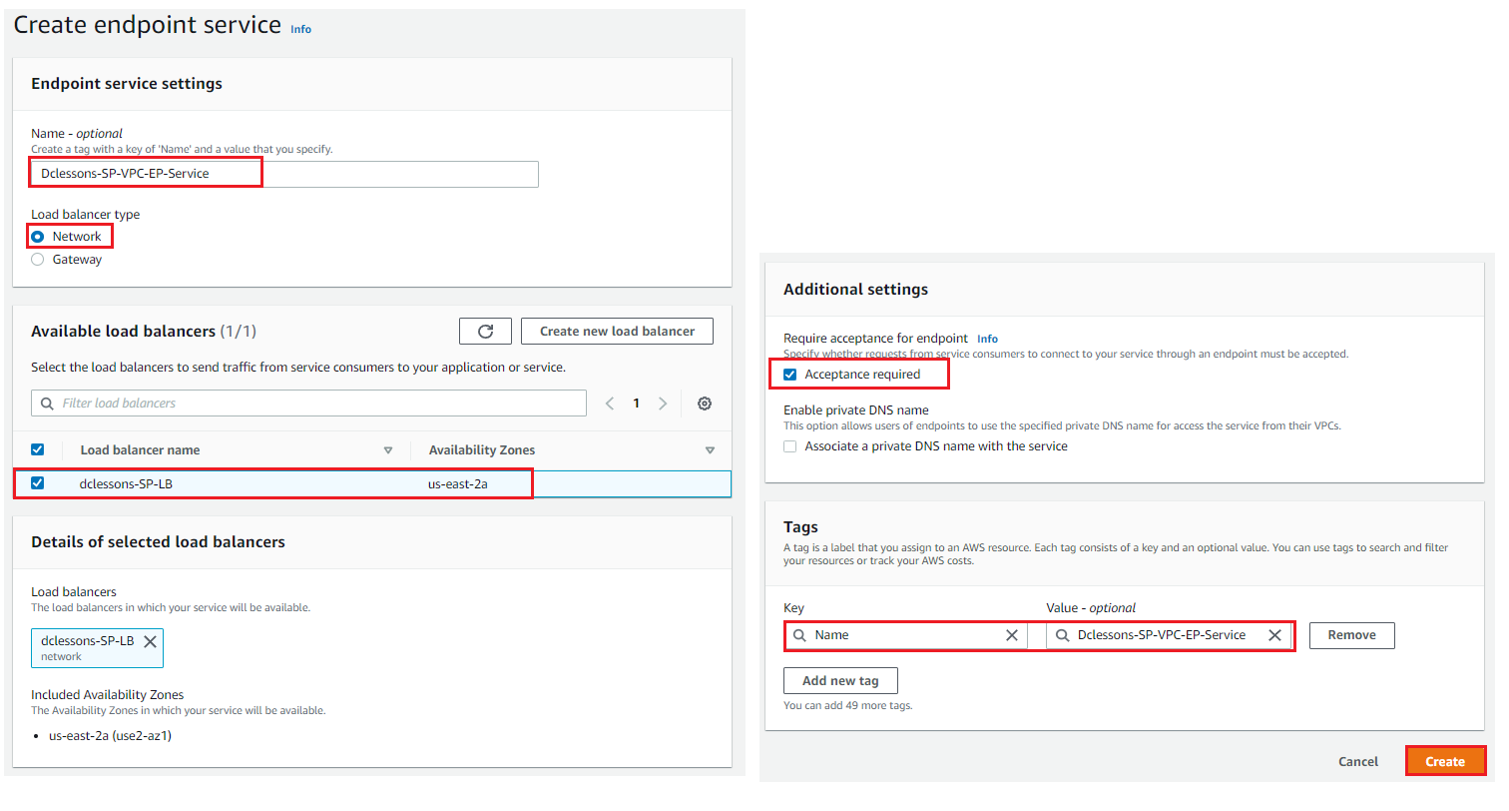
Task: Click previous page chevron in load balancer pagination
Action: (x=611, y=403)
